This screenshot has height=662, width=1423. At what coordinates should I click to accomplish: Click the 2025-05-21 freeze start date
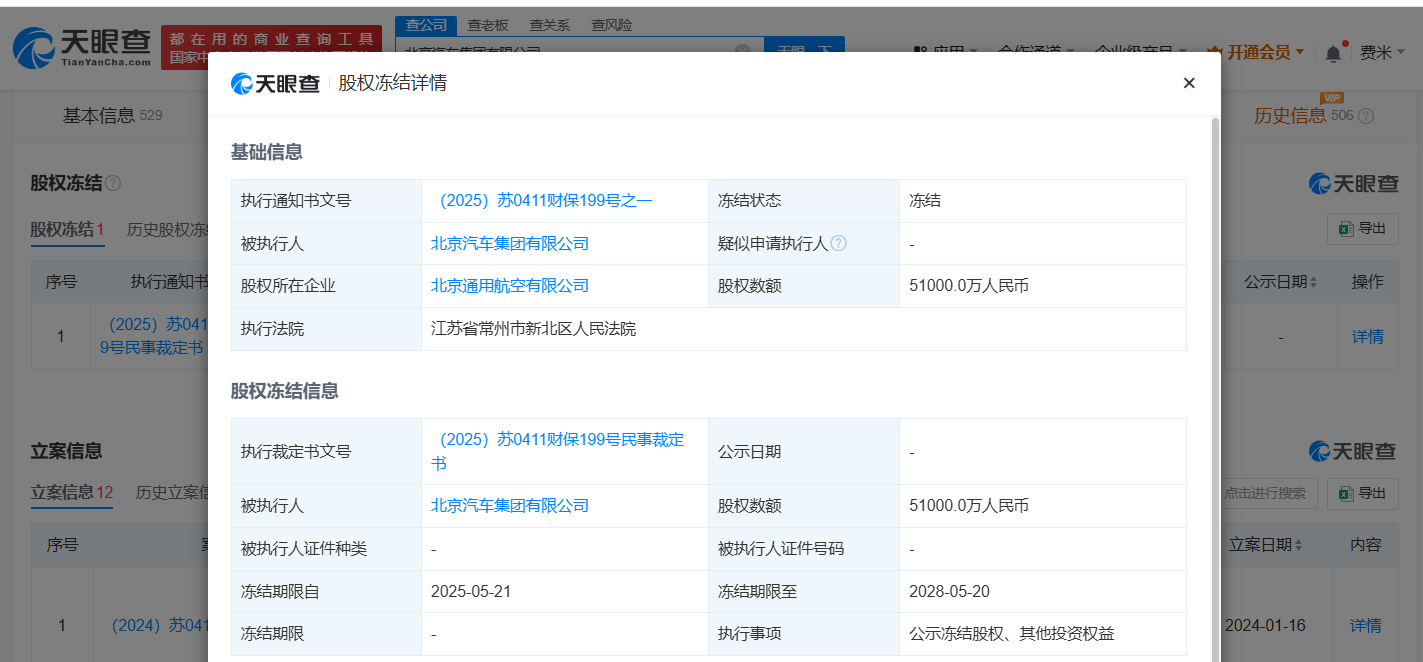pyautogui.click(x=471, y=592)
